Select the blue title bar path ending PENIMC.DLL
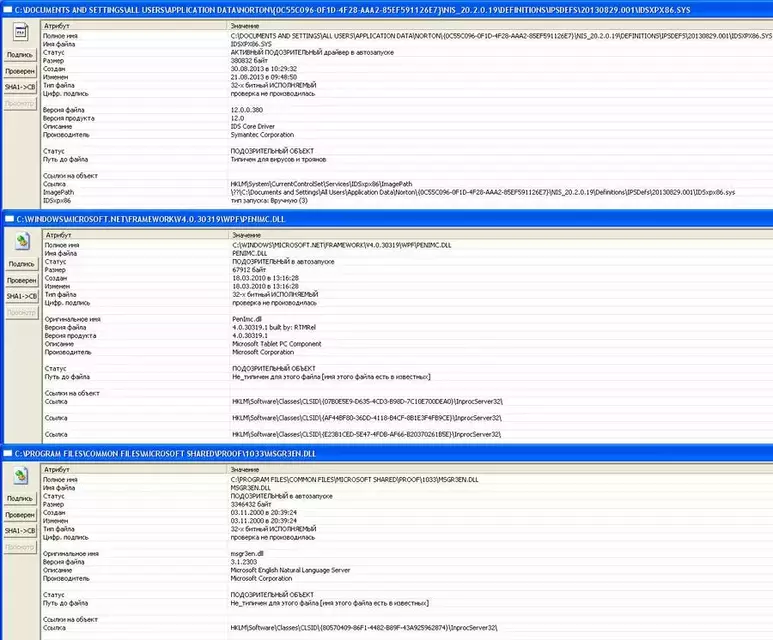The height and width of the screenshot is (640, 773). coord(151,219)
